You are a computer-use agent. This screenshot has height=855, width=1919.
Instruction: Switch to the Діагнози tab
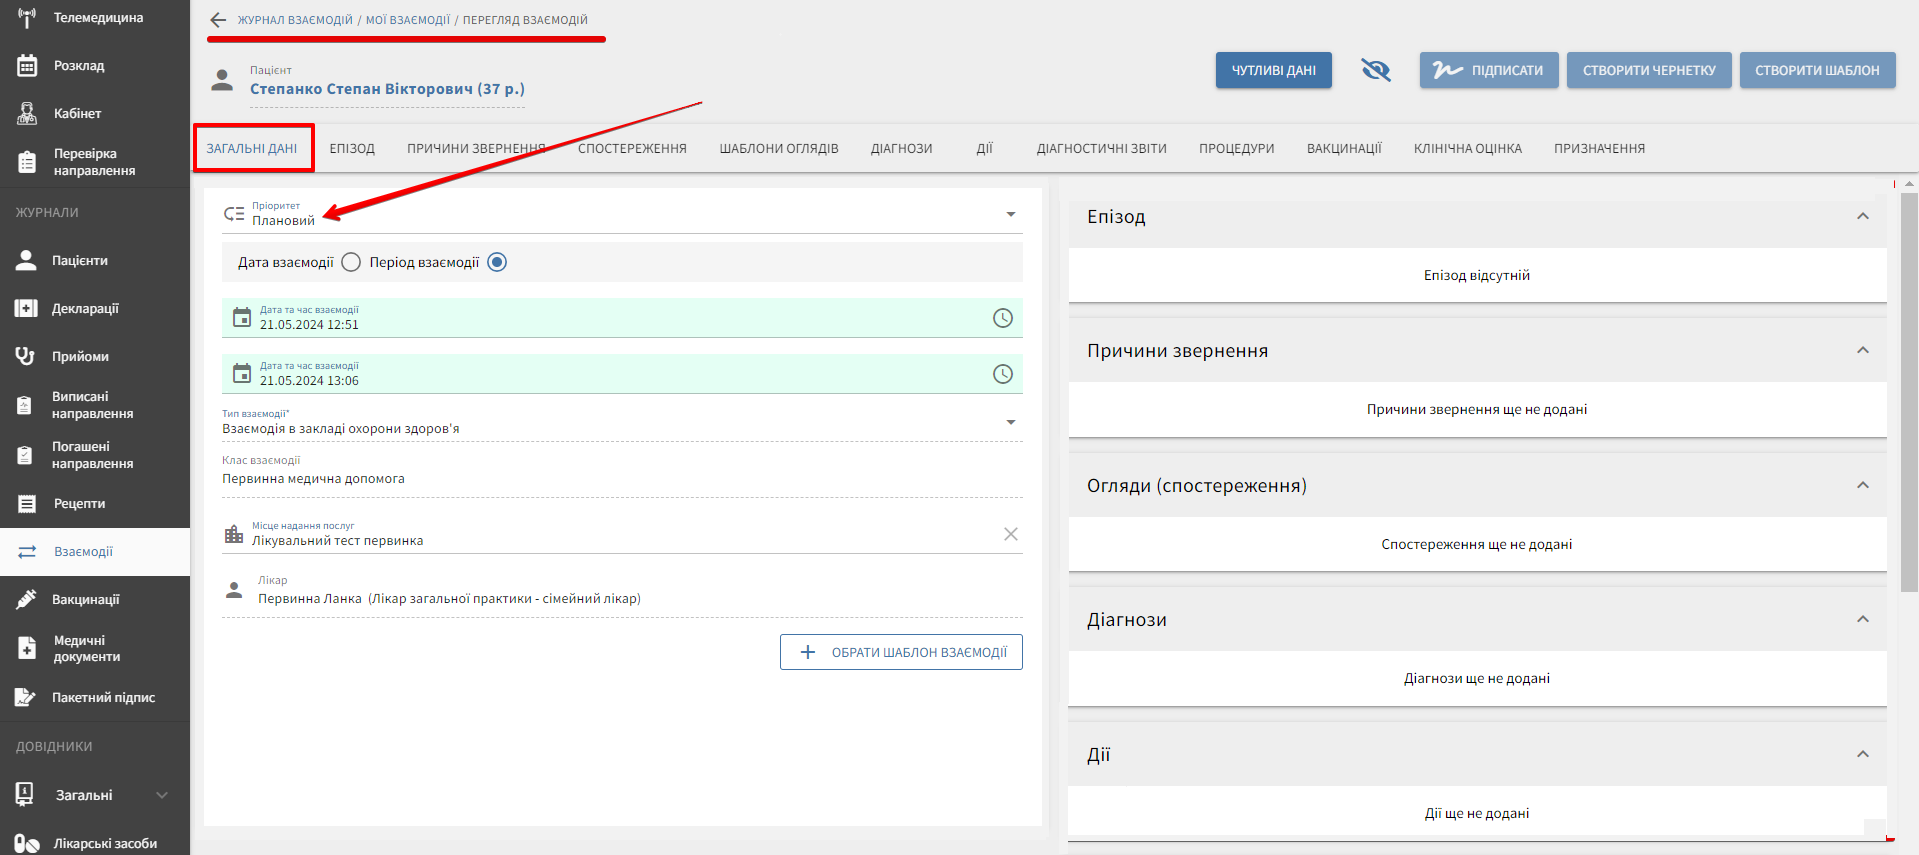[901, 149]
